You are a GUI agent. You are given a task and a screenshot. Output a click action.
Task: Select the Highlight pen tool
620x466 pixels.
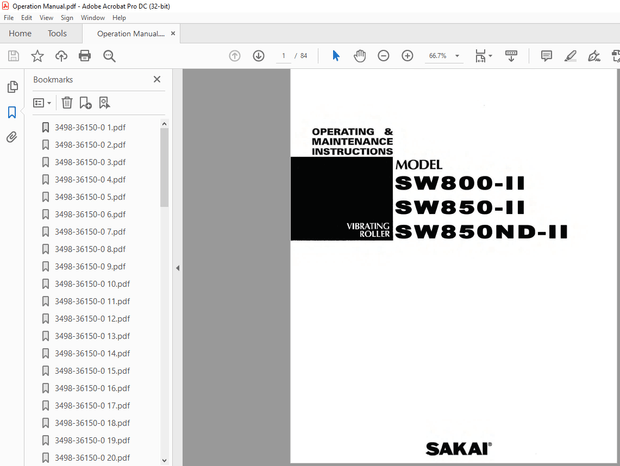pos(570,56)
